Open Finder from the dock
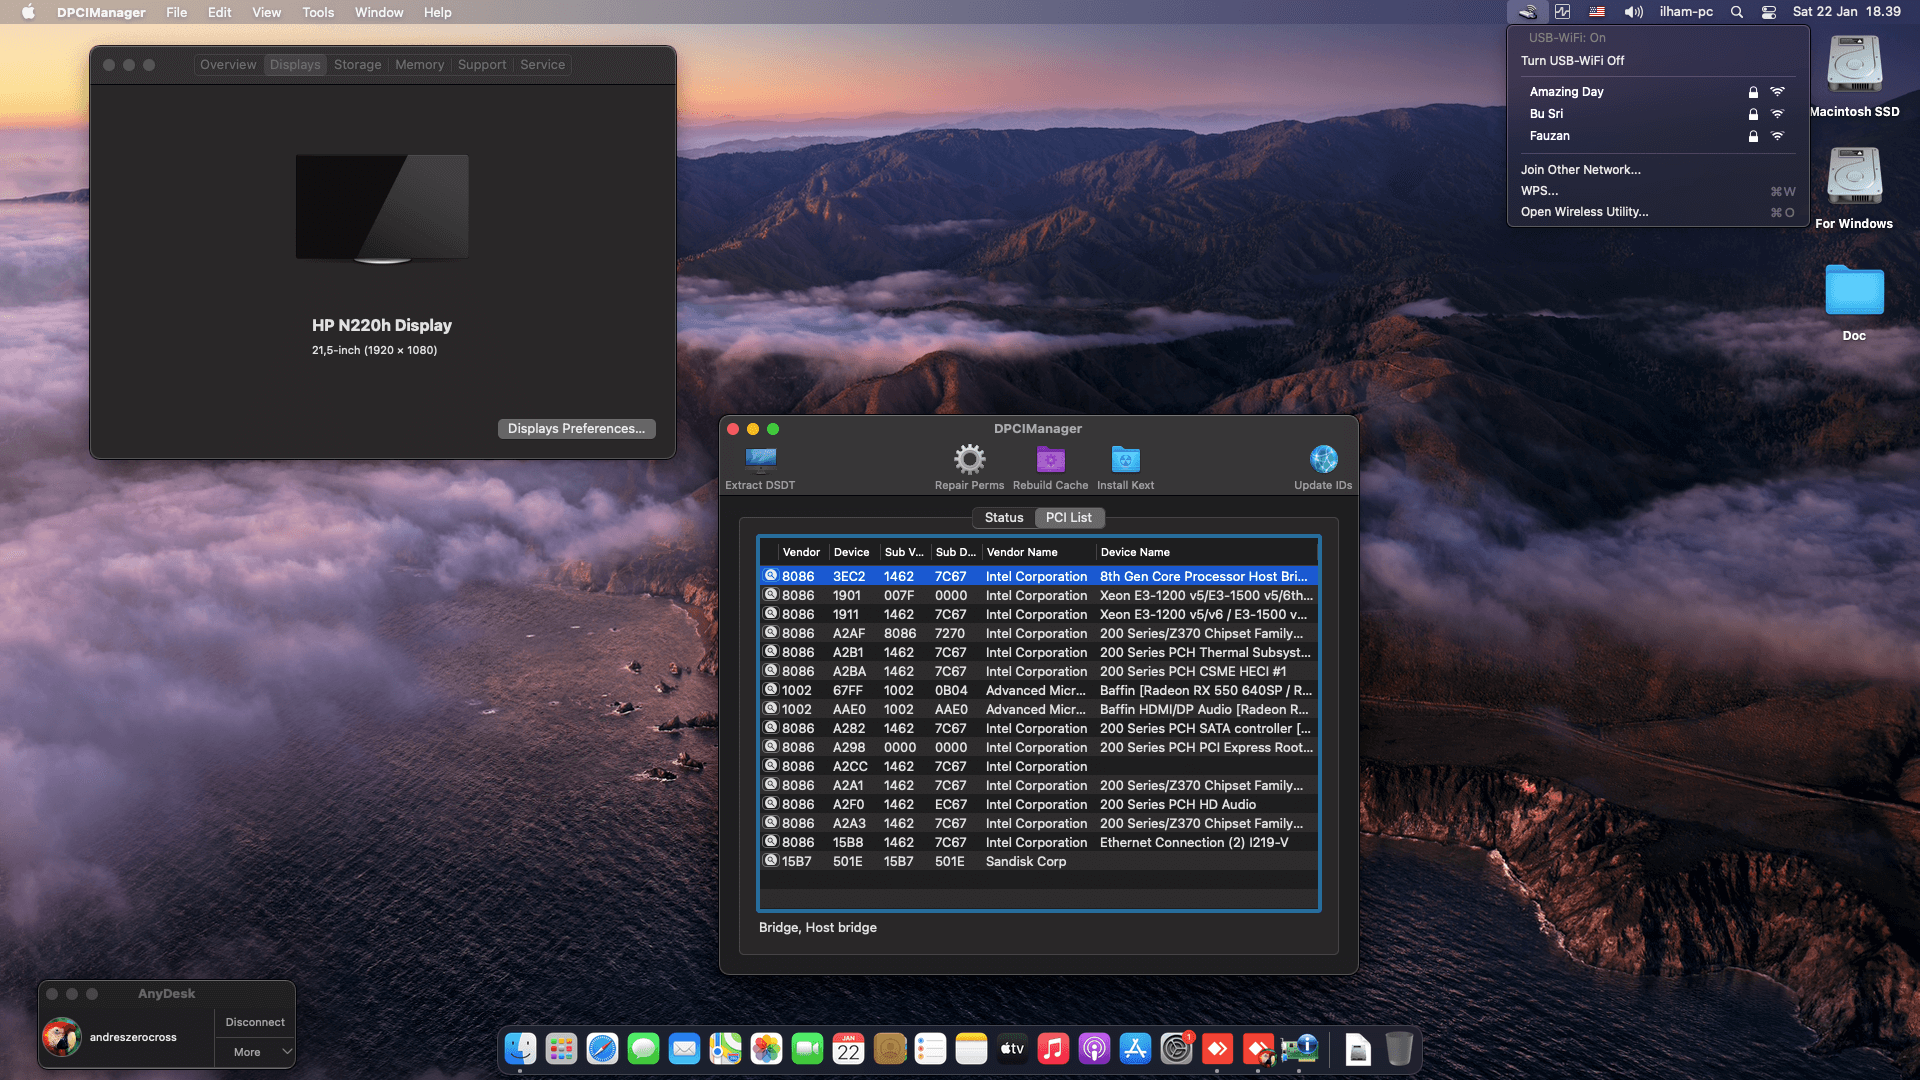1920x1080 pixels. (x=520, y=1049)
